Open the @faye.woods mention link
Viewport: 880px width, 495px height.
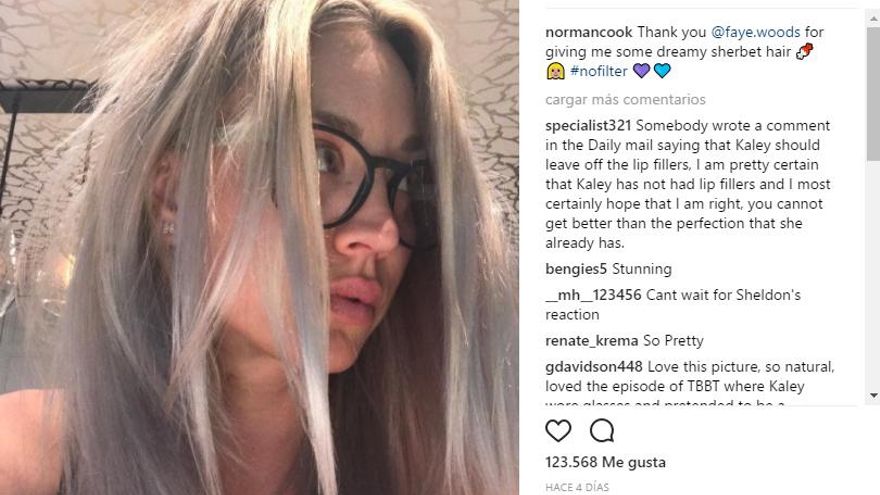tap(755, 32)
